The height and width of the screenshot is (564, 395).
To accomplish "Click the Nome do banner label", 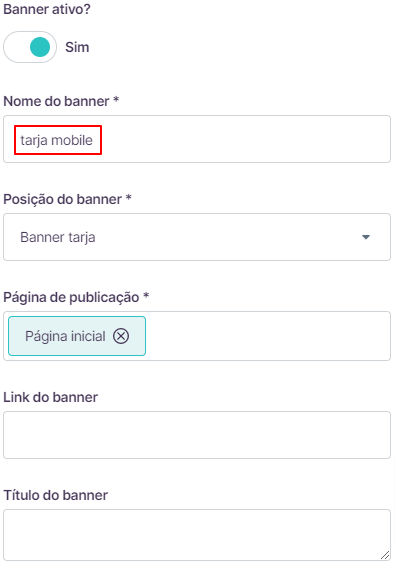I will pyautogui.click(x=61, y=101).
